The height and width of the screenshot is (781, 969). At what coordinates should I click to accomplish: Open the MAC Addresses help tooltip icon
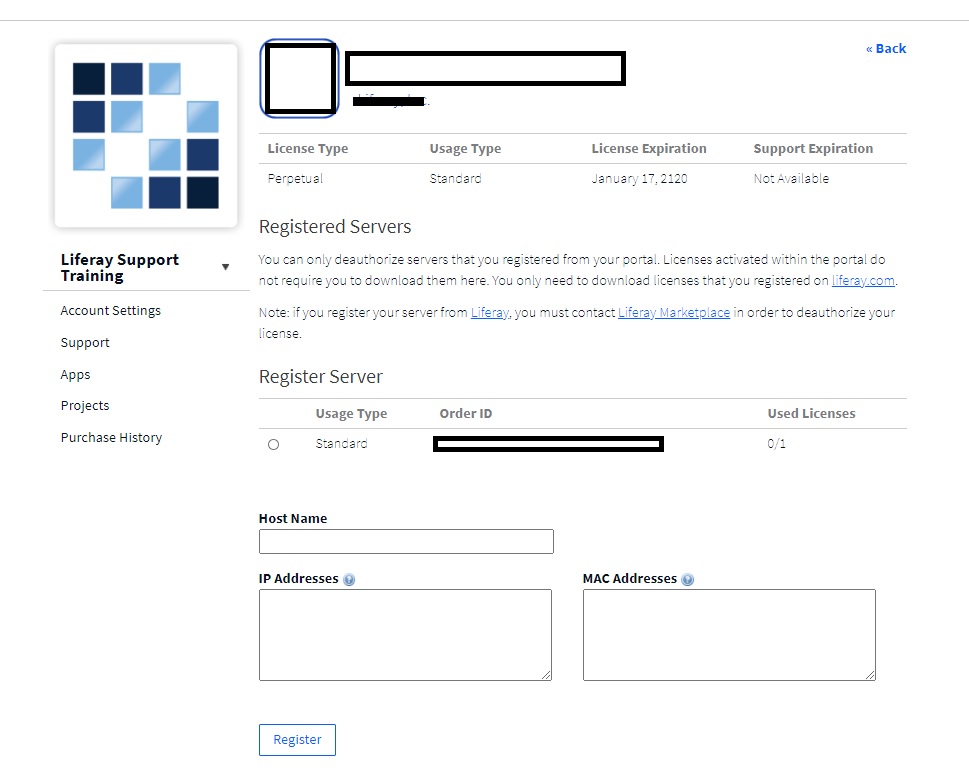[x=688, y=578]
